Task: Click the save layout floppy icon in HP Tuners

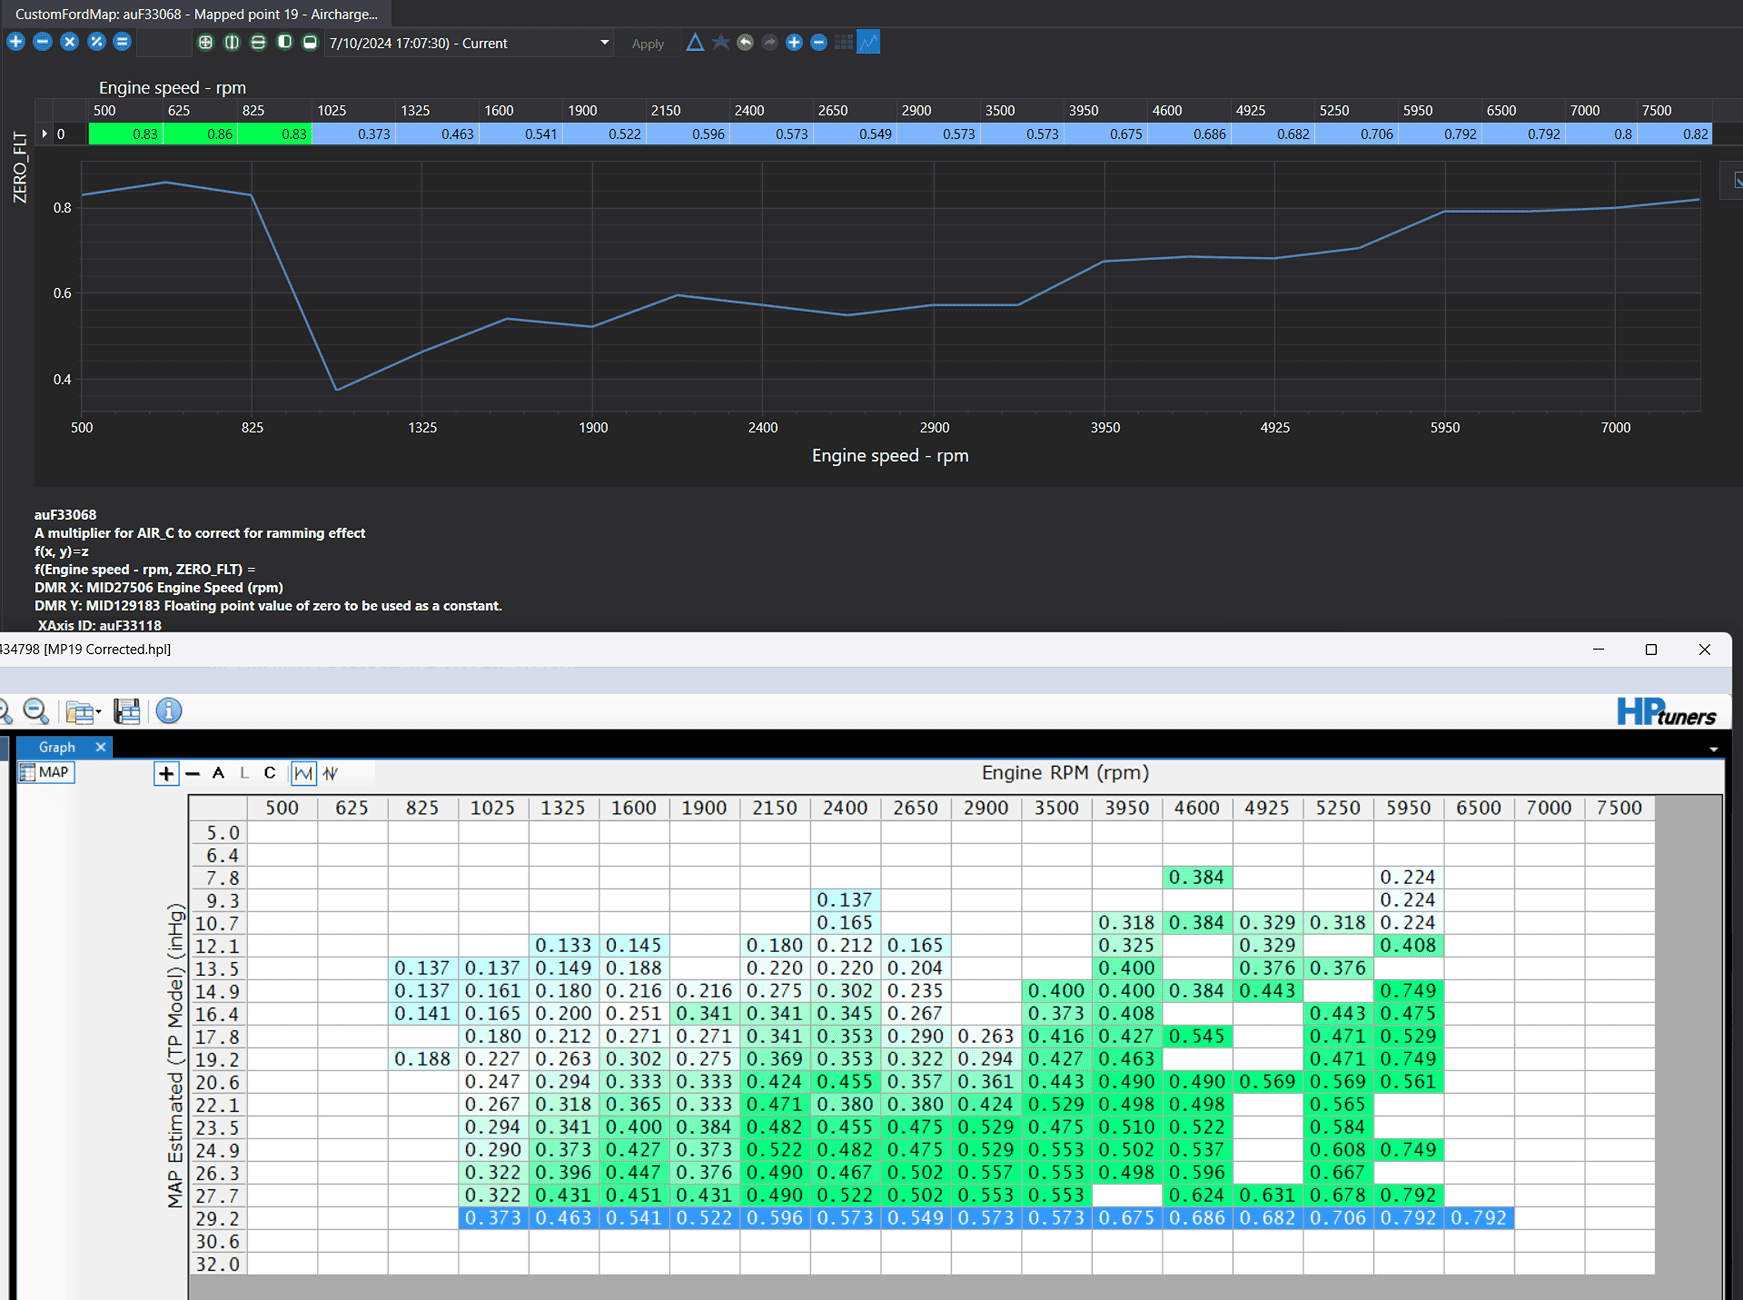Action: (x=127, y=711)
